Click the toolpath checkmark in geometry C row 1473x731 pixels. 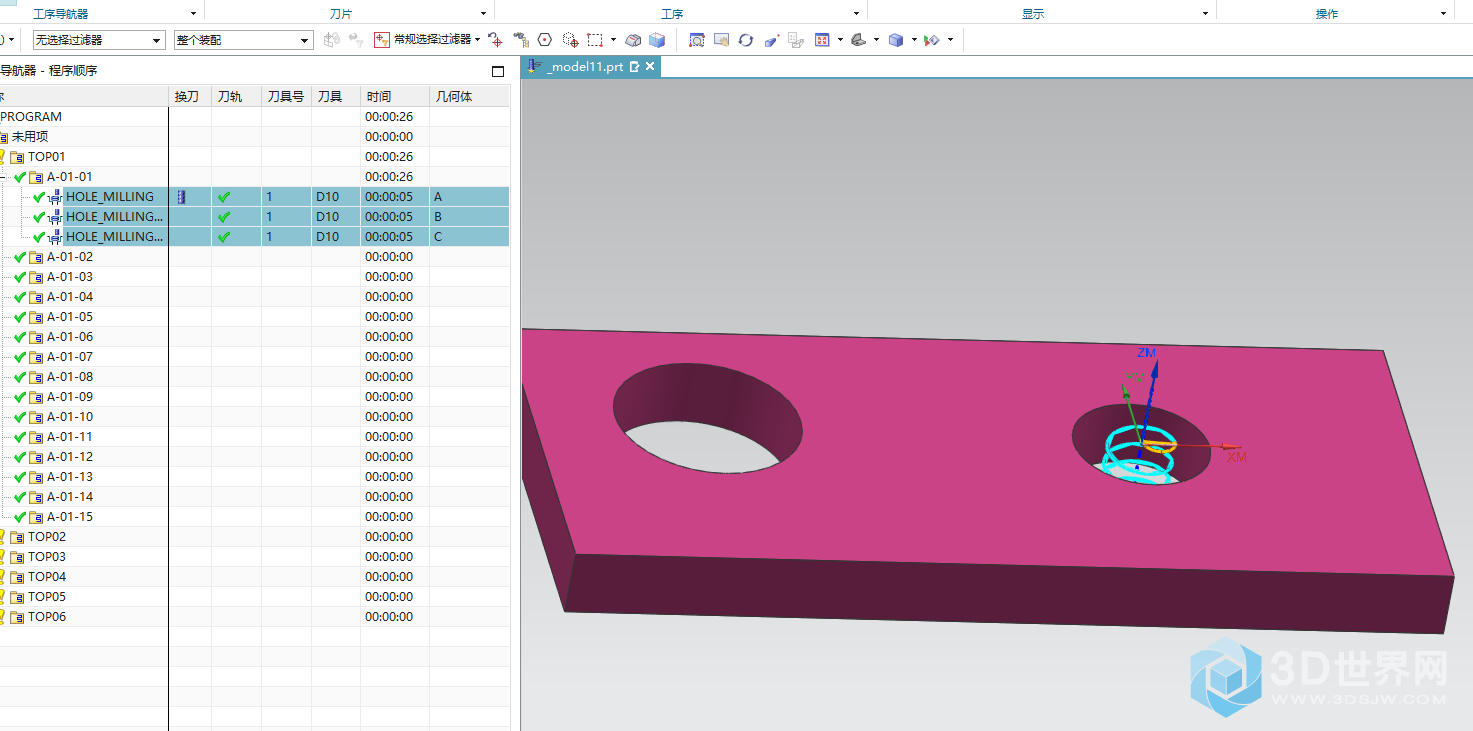coord(224,237)
